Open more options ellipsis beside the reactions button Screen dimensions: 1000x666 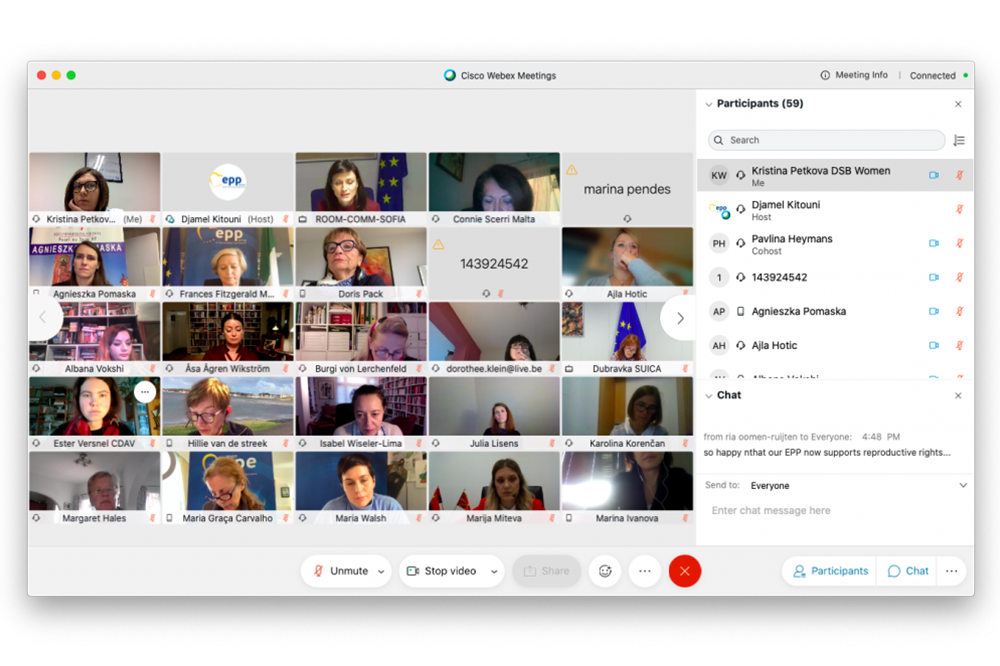point(645,571)
